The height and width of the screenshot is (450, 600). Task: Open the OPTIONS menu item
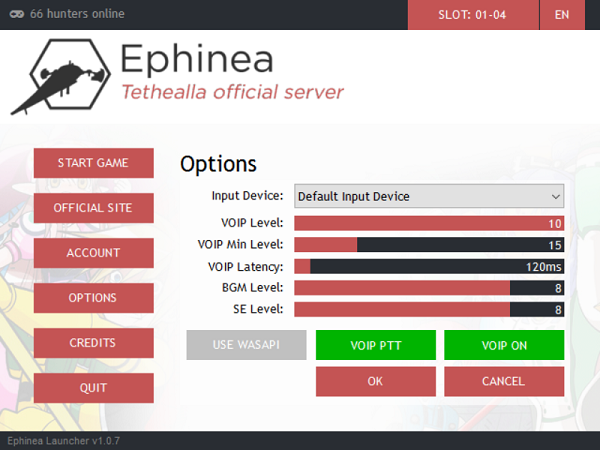click(x=94, y=298)
